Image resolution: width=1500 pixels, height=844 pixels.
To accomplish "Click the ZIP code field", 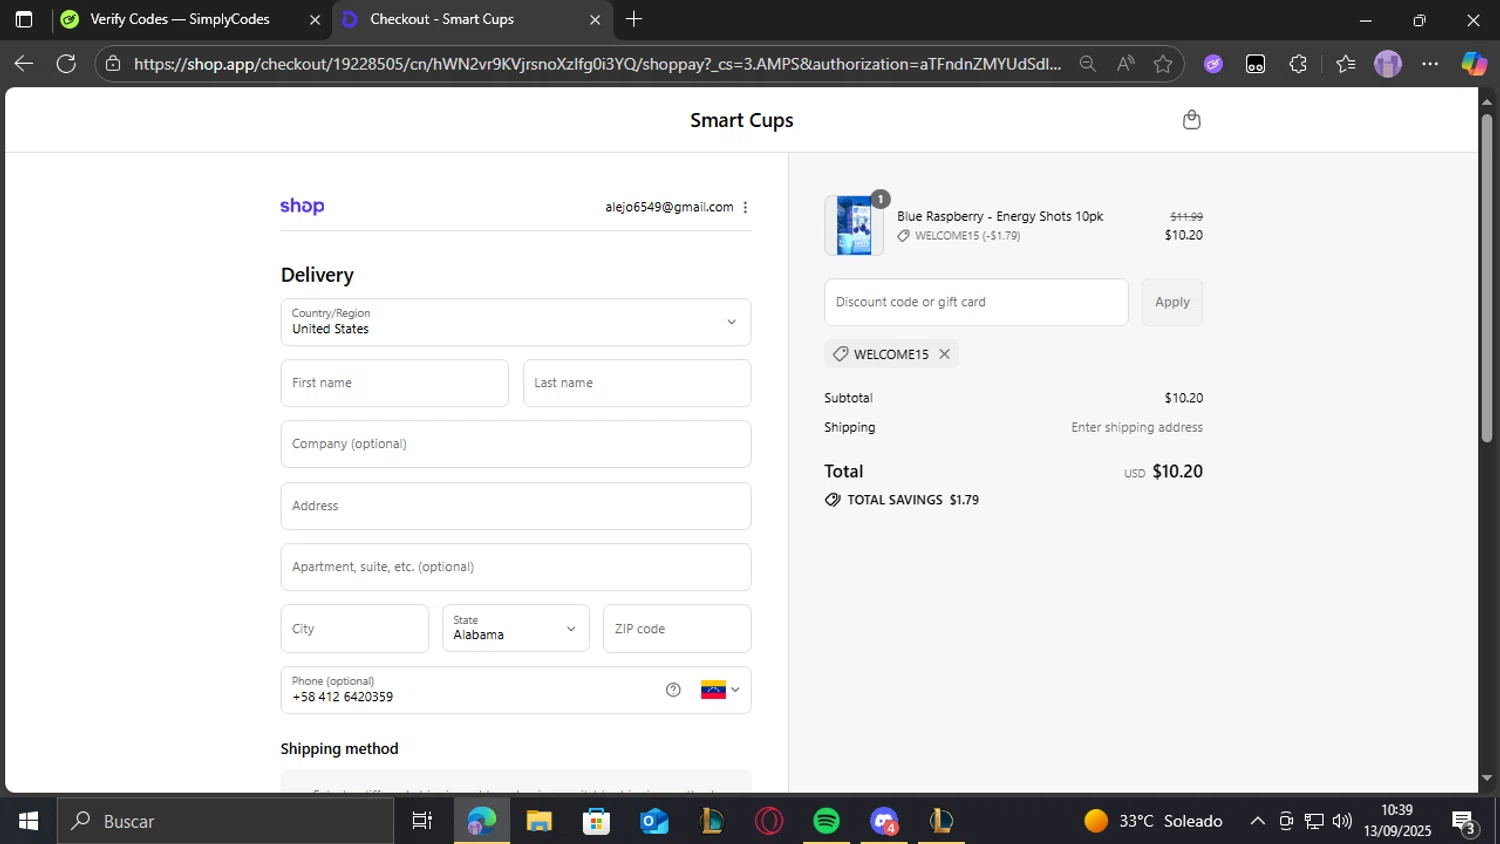I will [x=677, y=629].
